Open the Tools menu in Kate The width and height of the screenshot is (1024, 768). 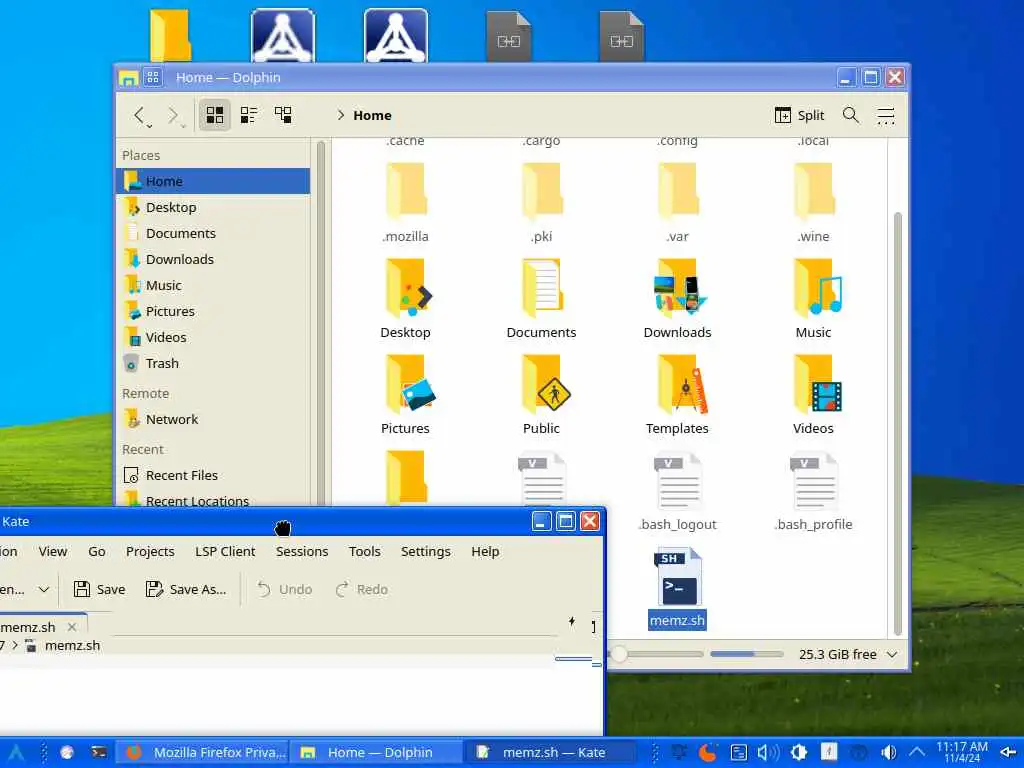pyautogui.click(x=364, y=551)
